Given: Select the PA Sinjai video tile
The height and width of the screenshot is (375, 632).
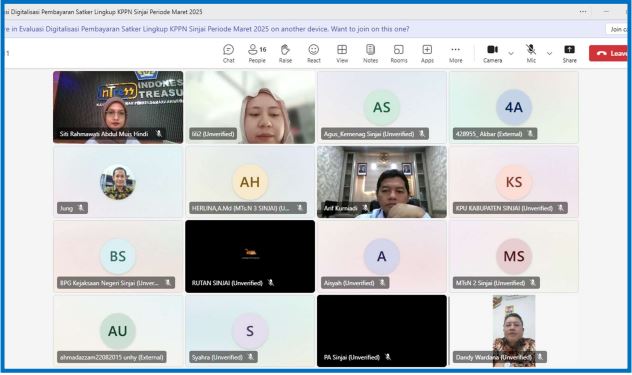Looking at the screenshot, I should (382, 331).
